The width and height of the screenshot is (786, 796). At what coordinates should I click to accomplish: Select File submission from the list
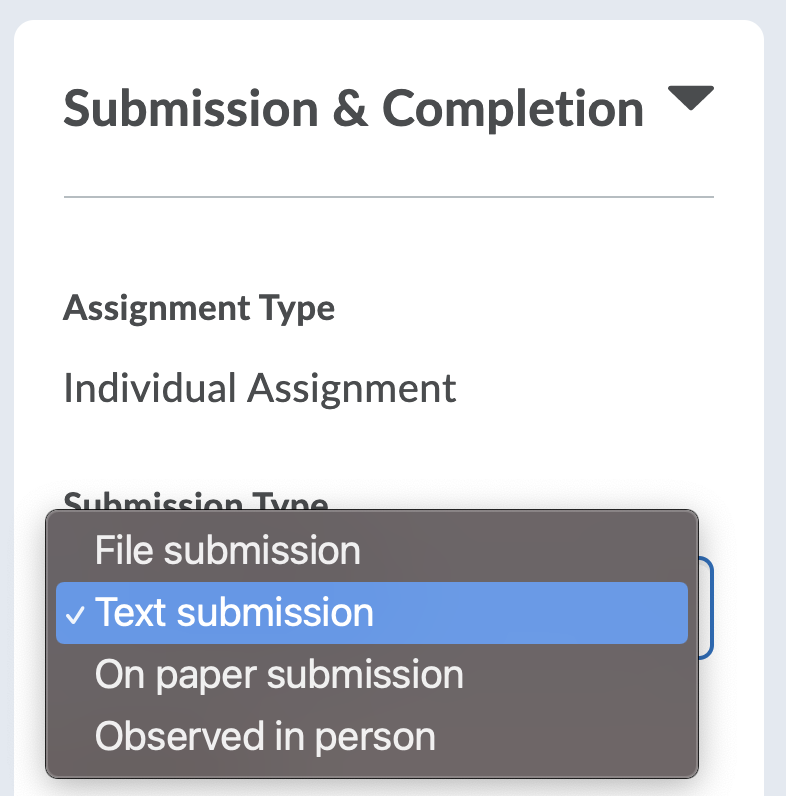(227, 550)
